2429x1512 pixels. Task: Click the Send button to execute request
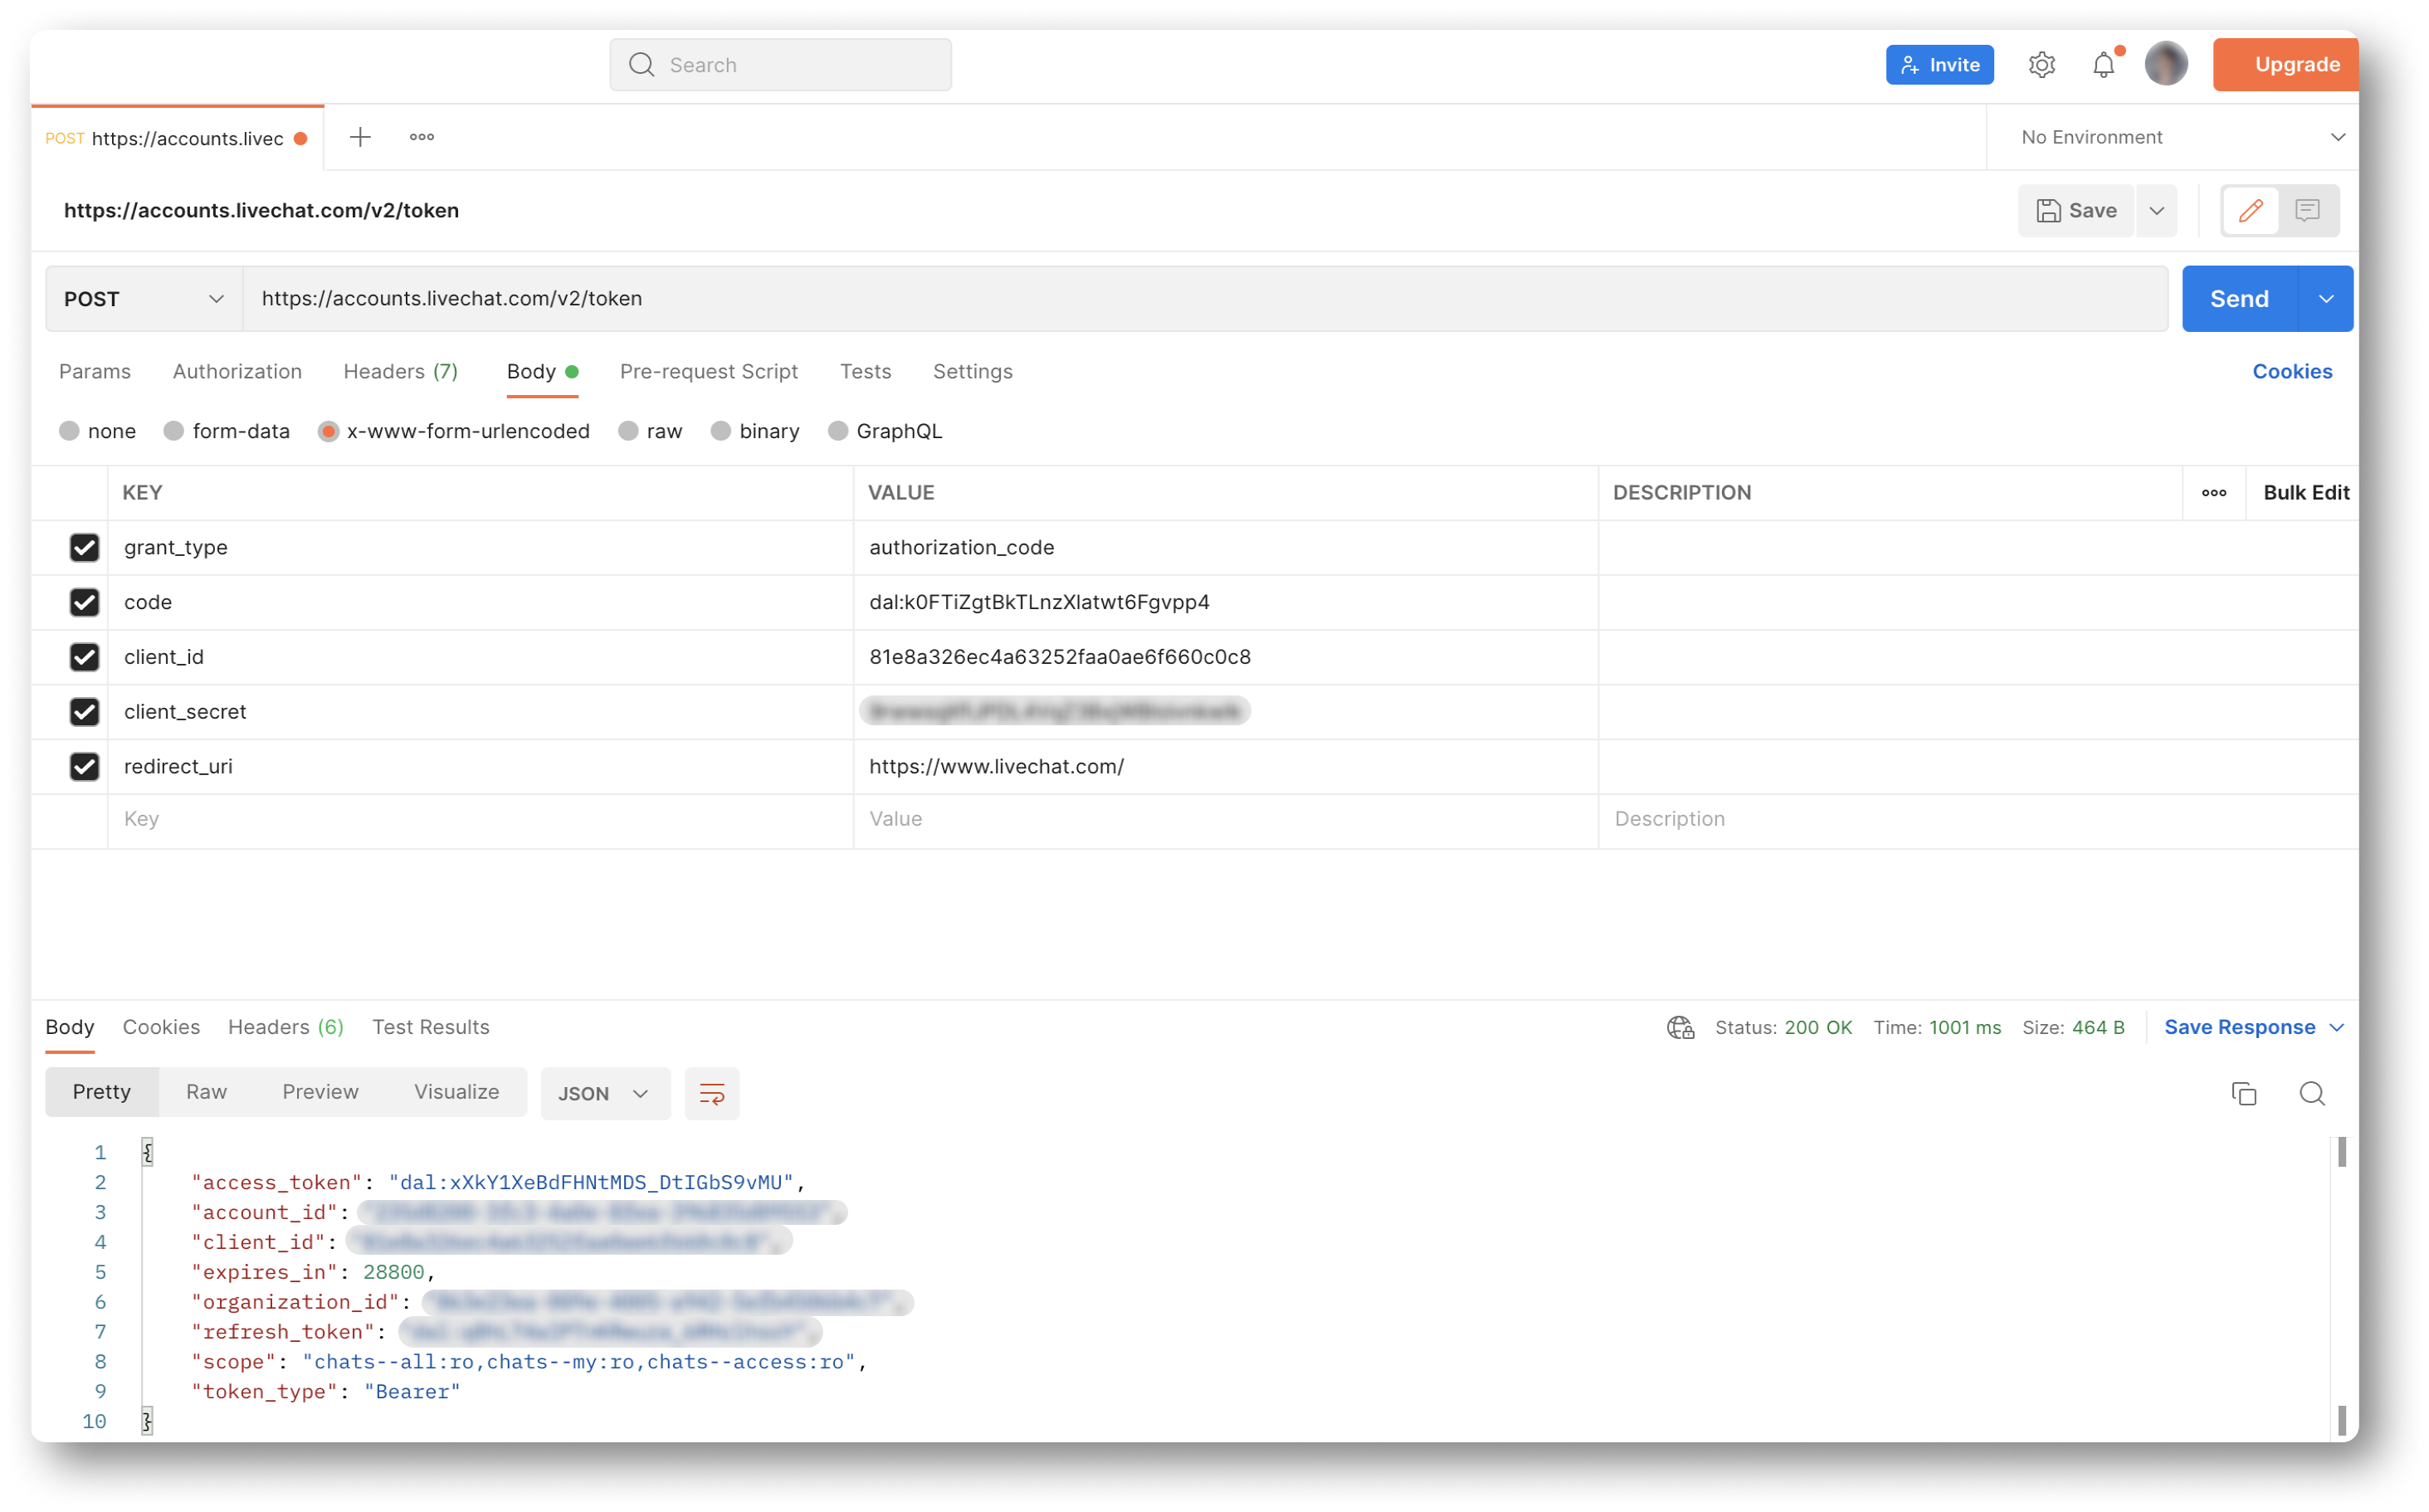click(2239, 298)
